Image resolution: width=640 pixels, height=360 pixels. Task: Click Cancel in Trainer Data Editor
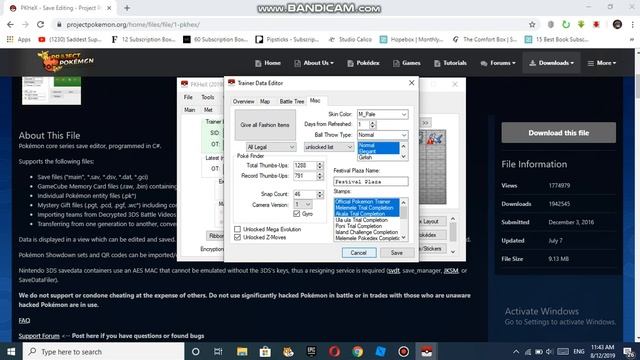click(x=359, y=253)
